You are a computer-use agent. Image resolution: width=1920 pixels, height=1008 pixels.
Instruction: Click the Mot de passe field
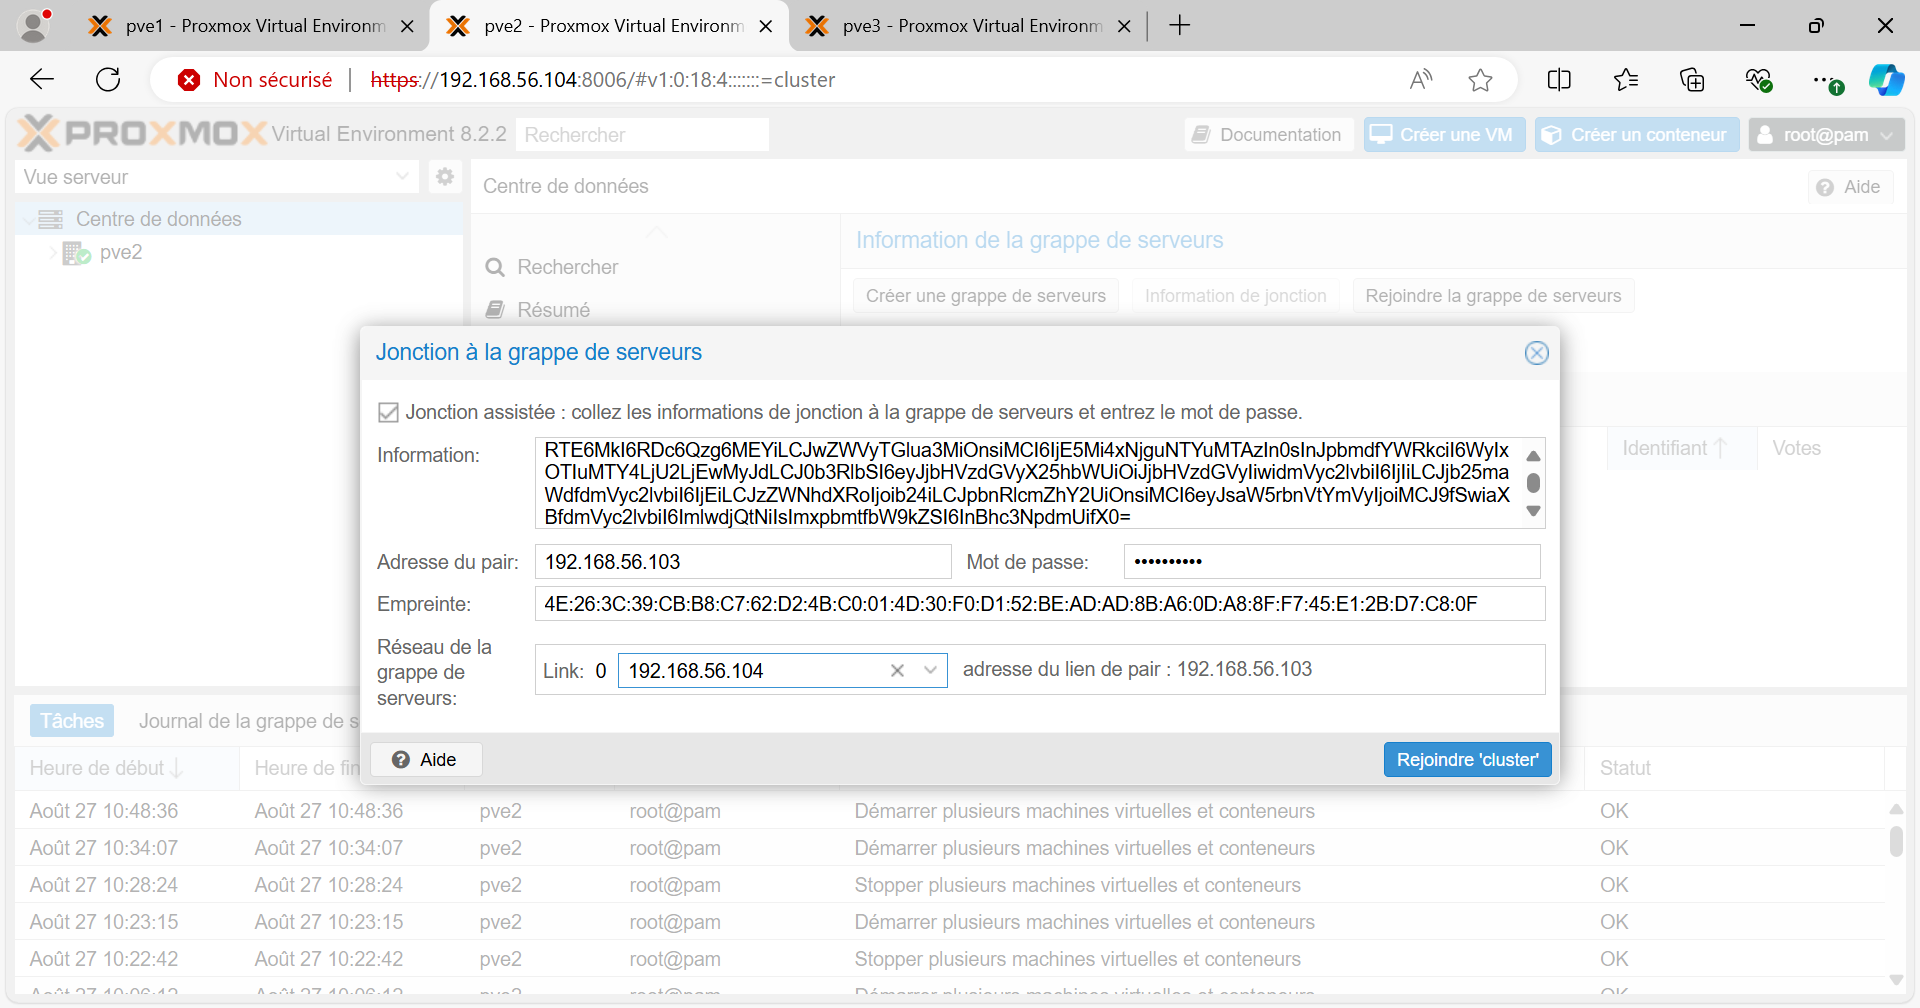click(x=1332, y=562)
